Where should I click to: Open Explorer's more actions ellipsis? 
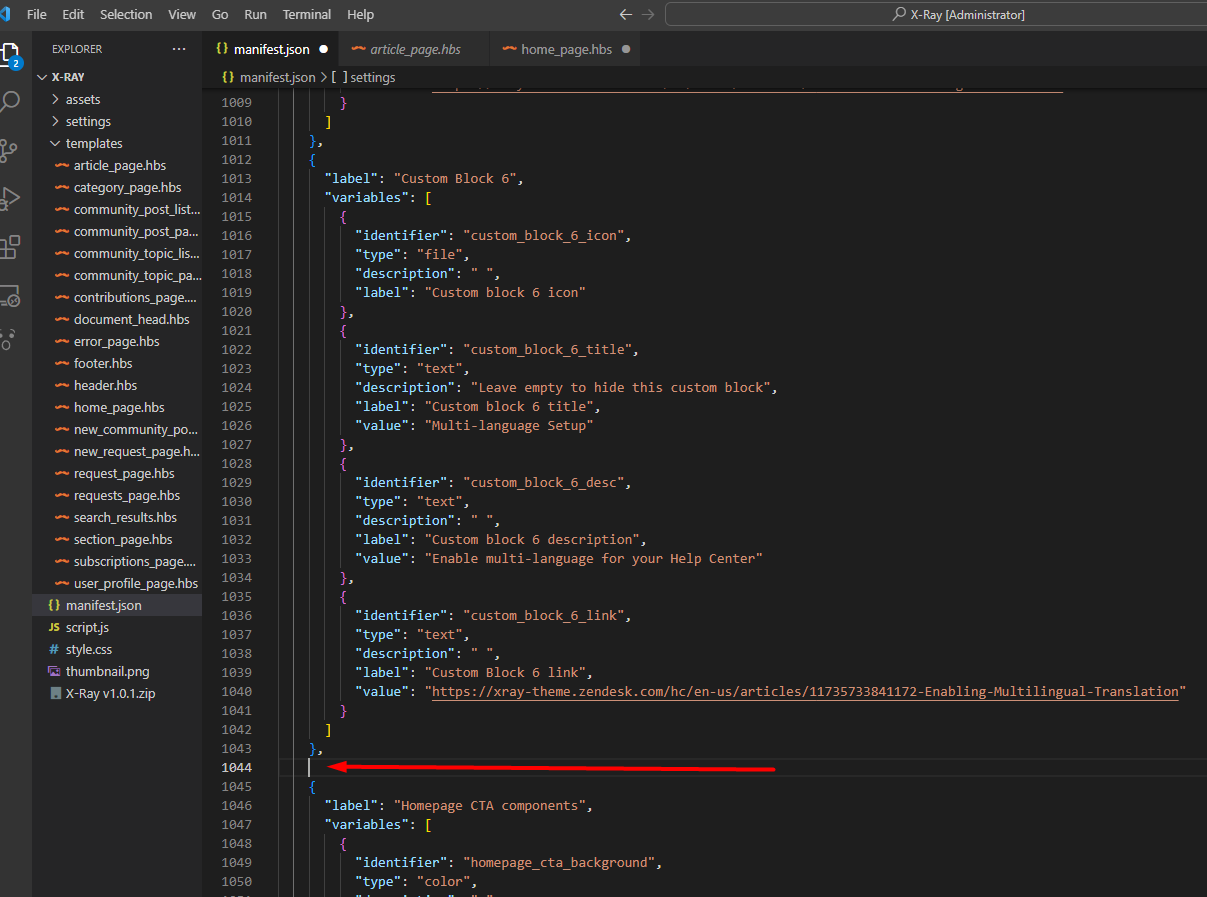point(179,49)
